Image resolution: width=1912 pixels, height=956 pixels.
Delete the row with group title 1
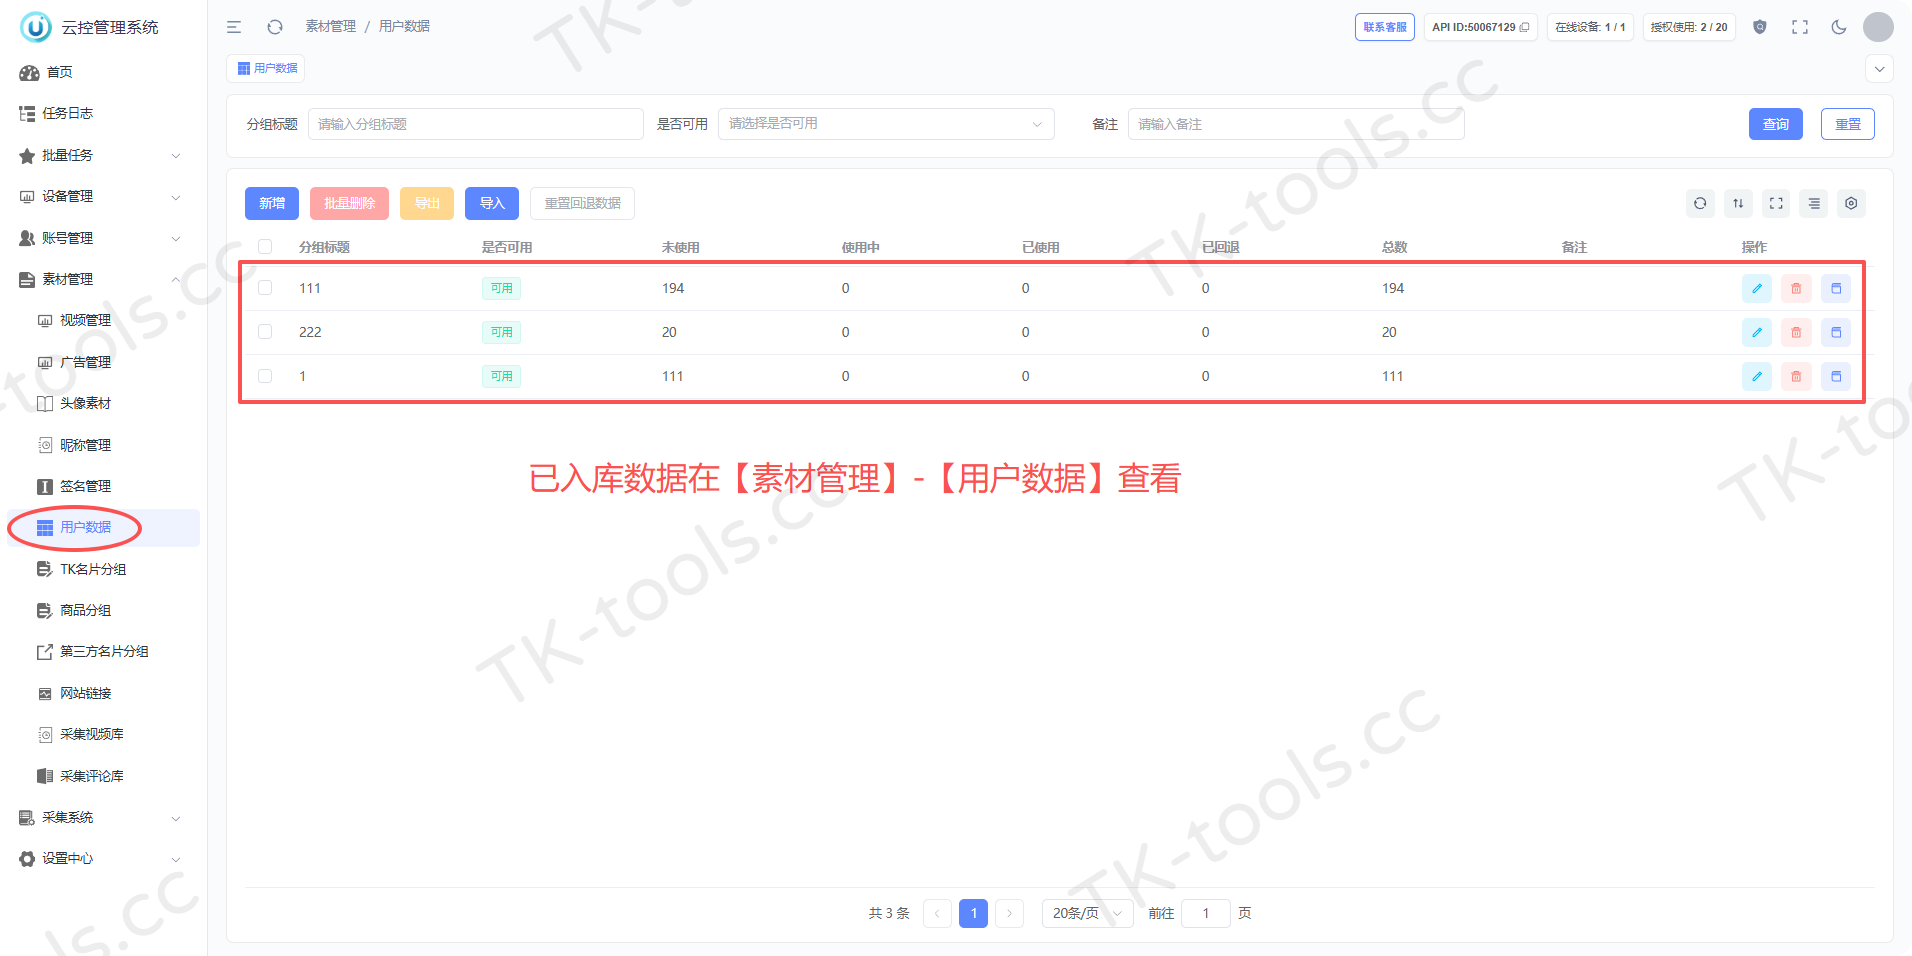(x=1796, y=376)
